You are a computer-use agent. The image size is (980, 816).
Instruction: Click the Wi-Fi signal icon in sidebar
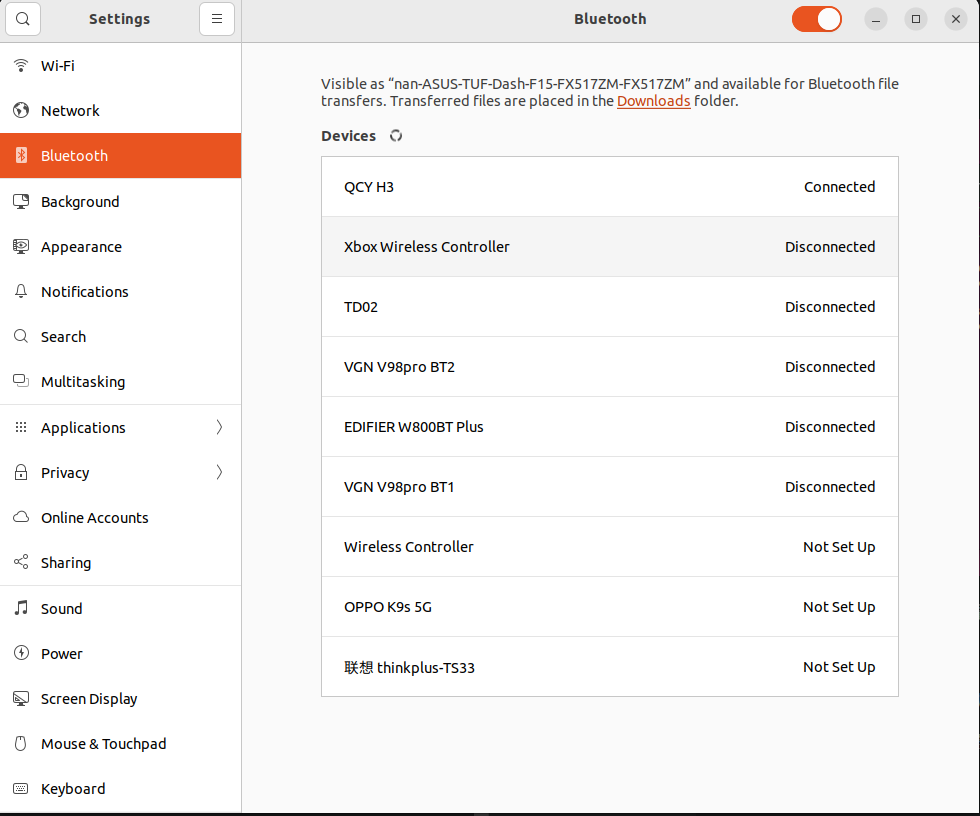click(21, 66)
